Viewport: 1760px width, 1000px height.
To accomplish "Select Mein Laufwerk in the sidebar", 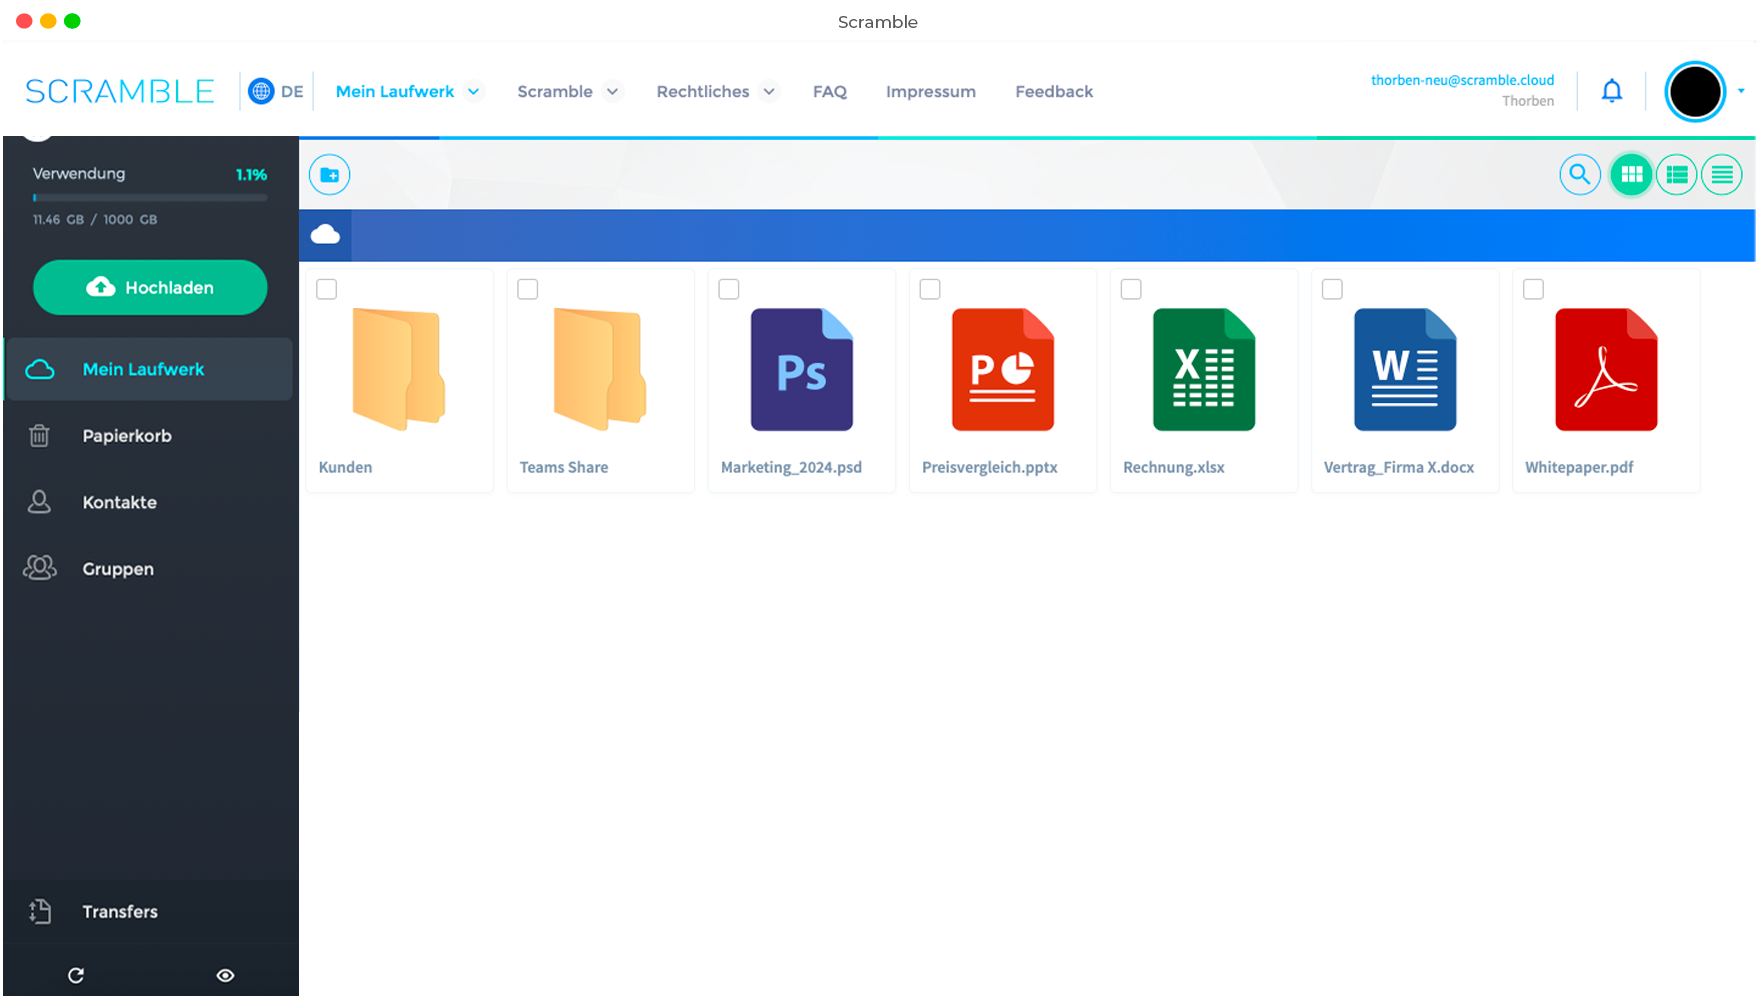I will point(150,369).
